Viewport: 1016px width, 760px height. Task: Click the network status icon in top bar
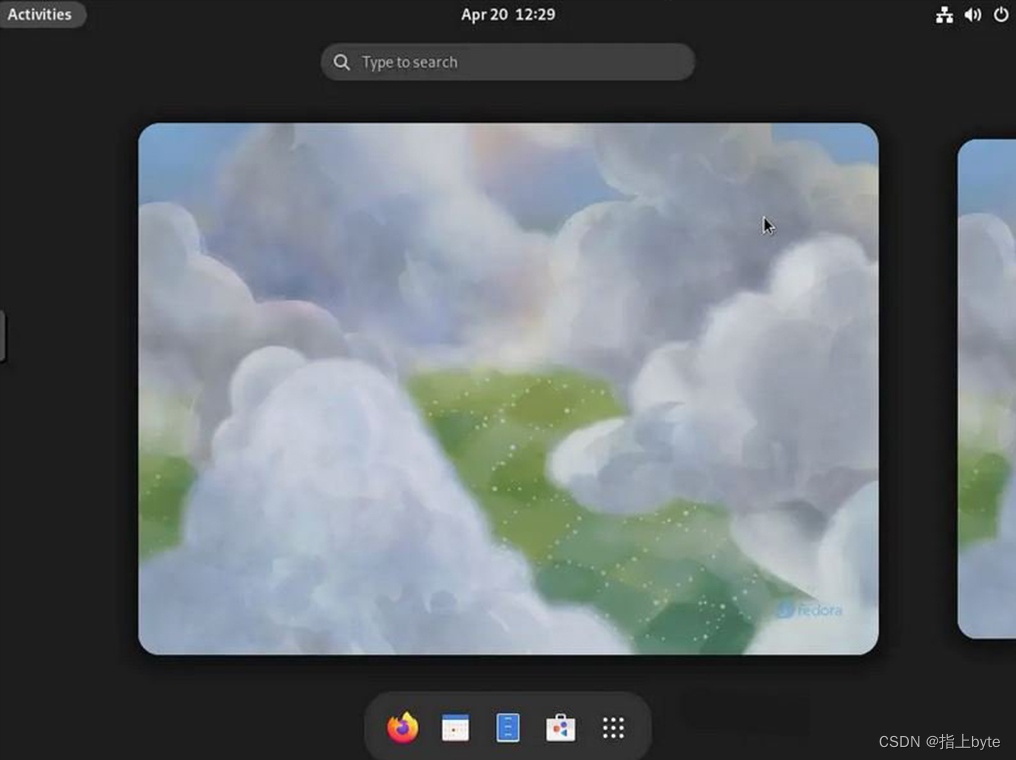point(944,15)
